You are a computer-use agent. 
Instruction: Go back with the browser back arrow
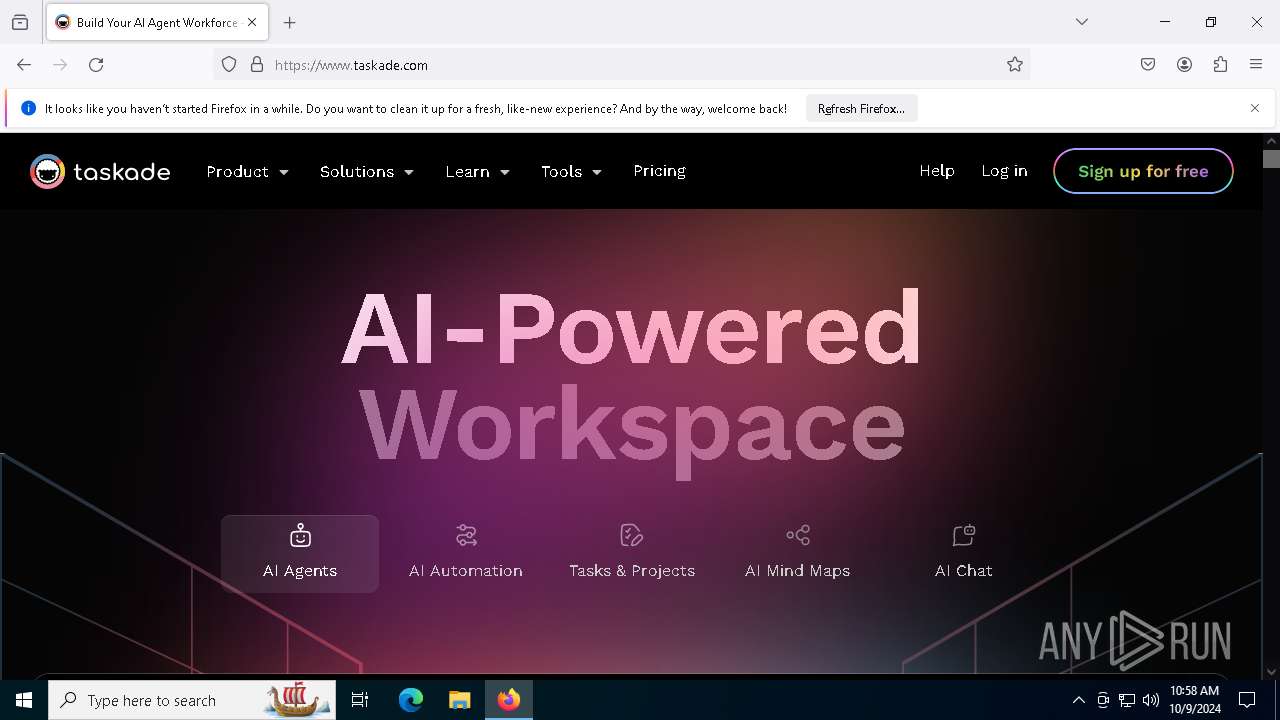[x=24, y=65]
